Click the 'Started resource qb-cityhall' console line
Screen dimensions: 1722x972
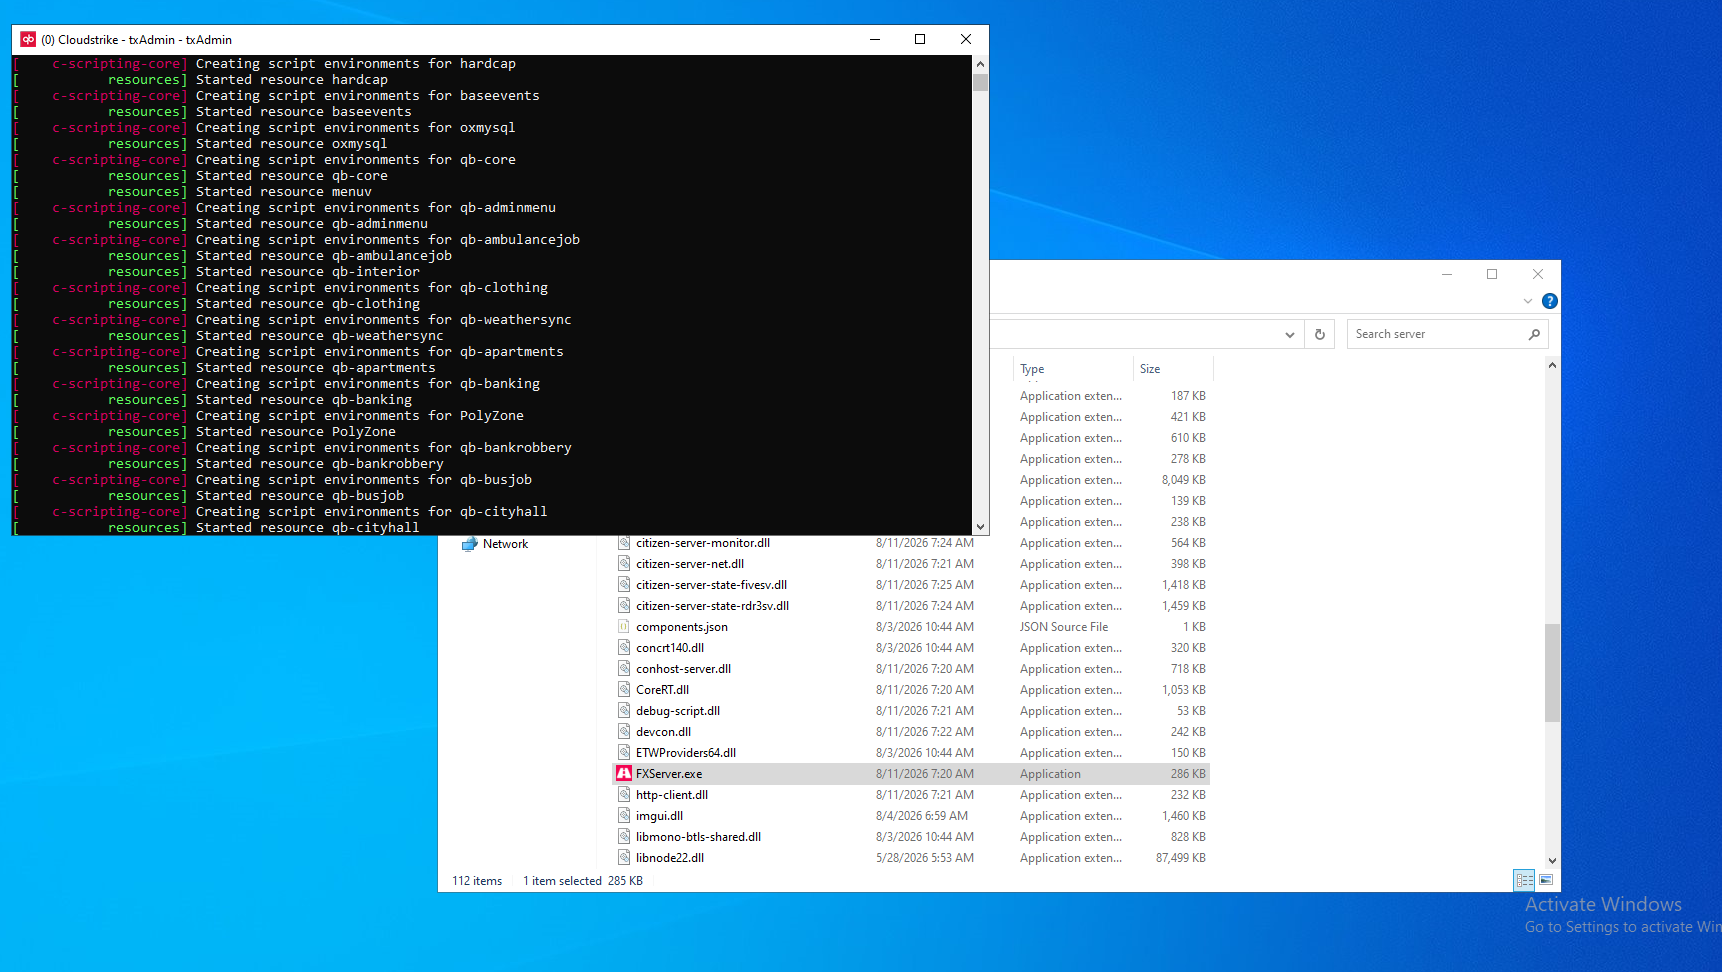pos(308,528)
